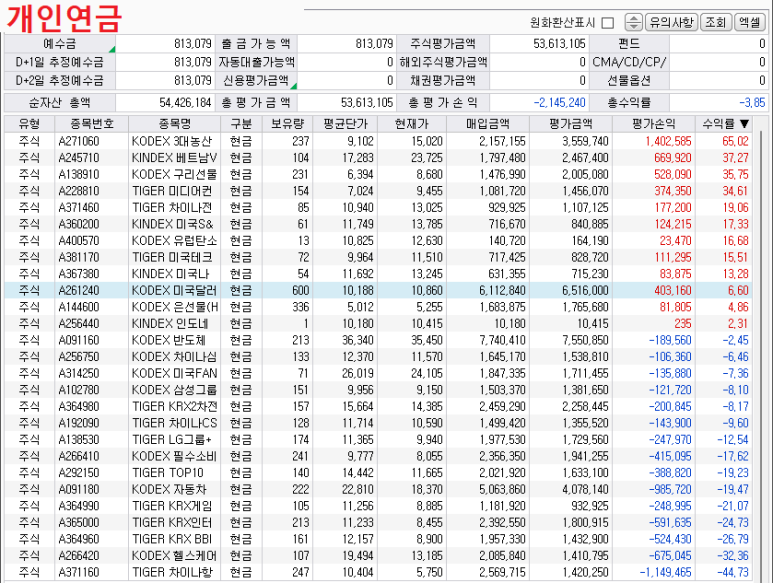The width and height of the screenshot is (773, 583).
Task: Select the KODEX 3대농산 row
Action: [378, 141]
